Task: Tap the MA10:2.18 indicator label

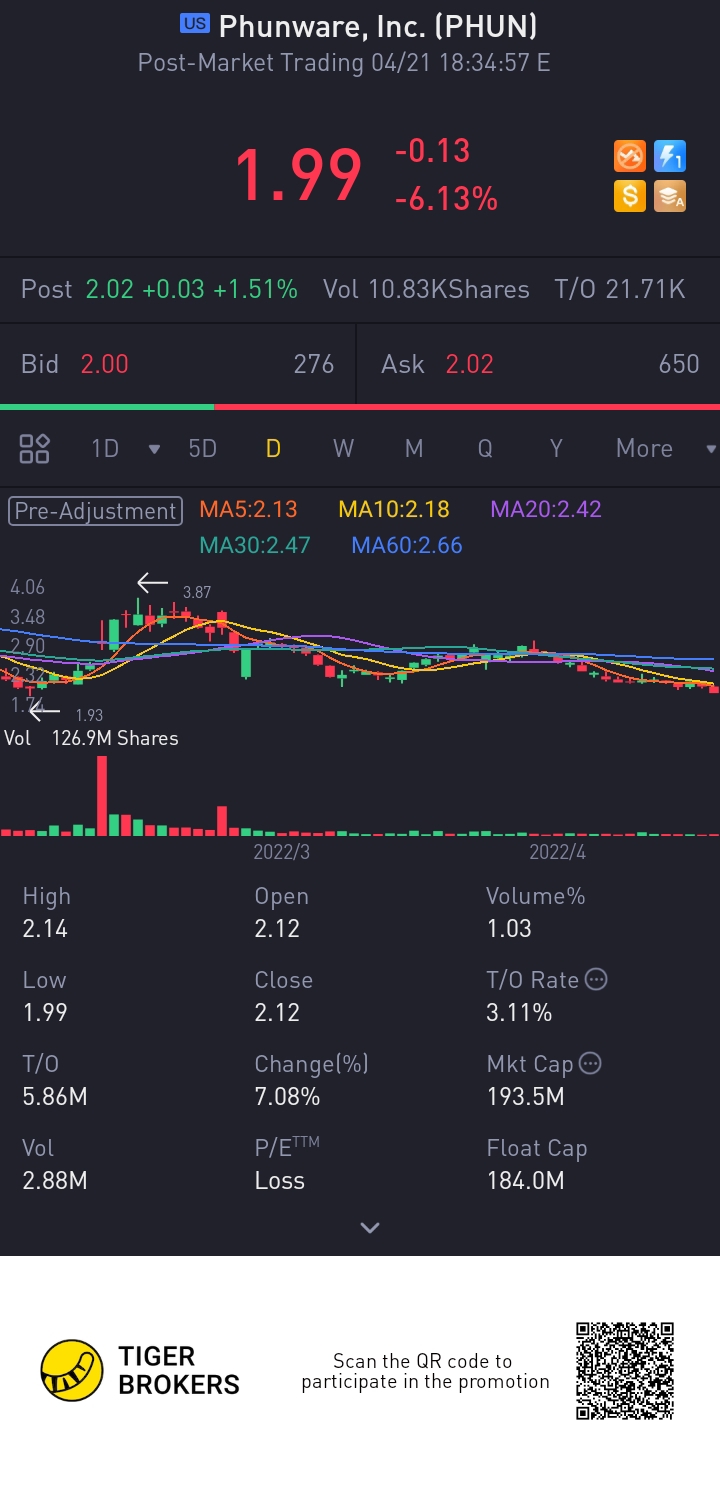Action: tap(393, 509)
